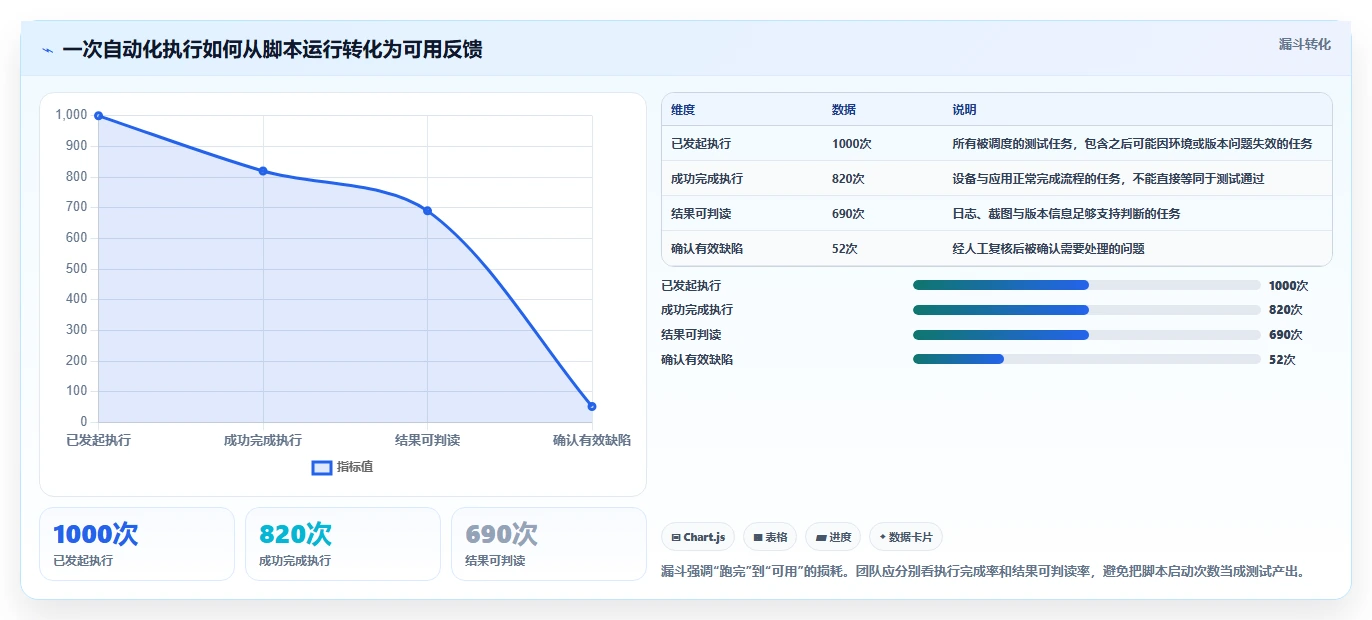Viewport: 1372px width, 620px height.
Task: Click the Chart.js pill
Action: coord(698,537)
